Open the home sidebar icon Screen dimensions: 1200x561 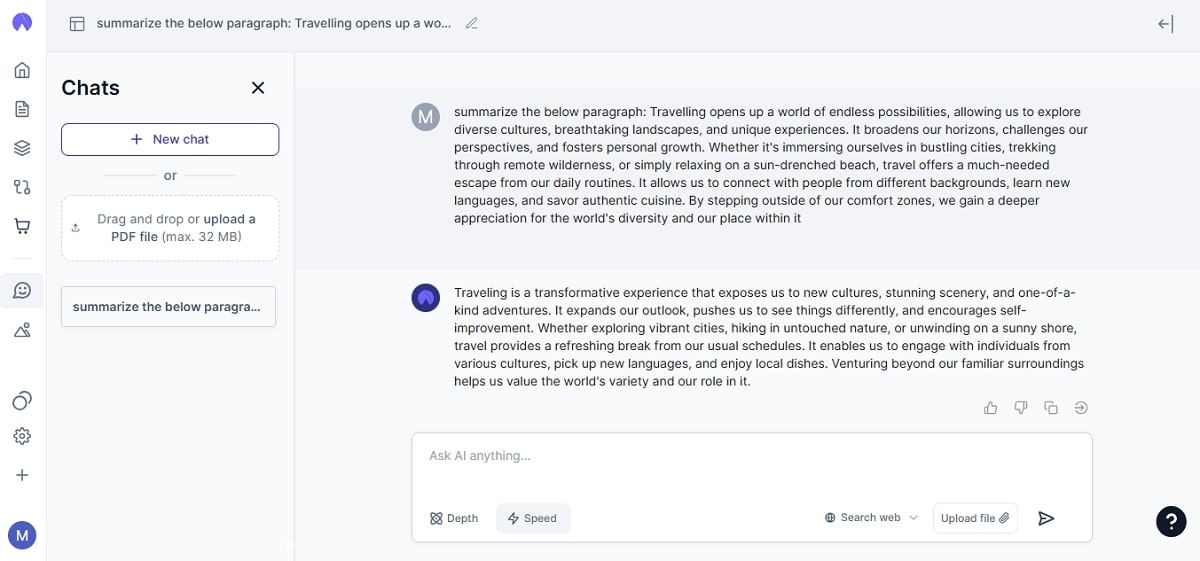point(22,70)
